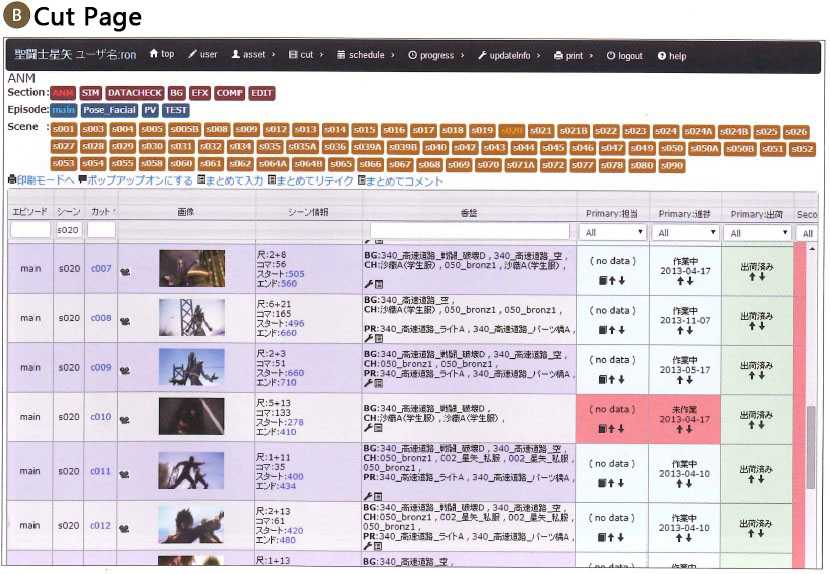Click the camera icon in c007 row

pyautogui.click(x=125, y=272)
